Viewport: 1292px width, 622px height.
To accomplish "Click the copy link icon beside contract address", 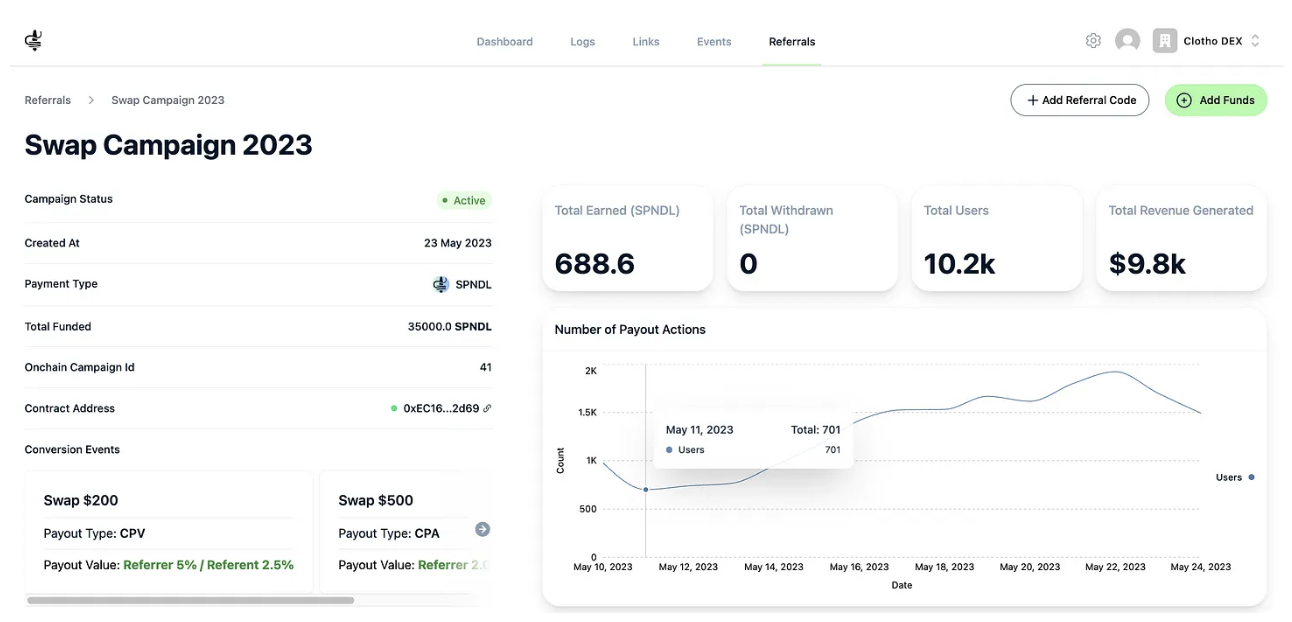I will [x=487, y=409].
